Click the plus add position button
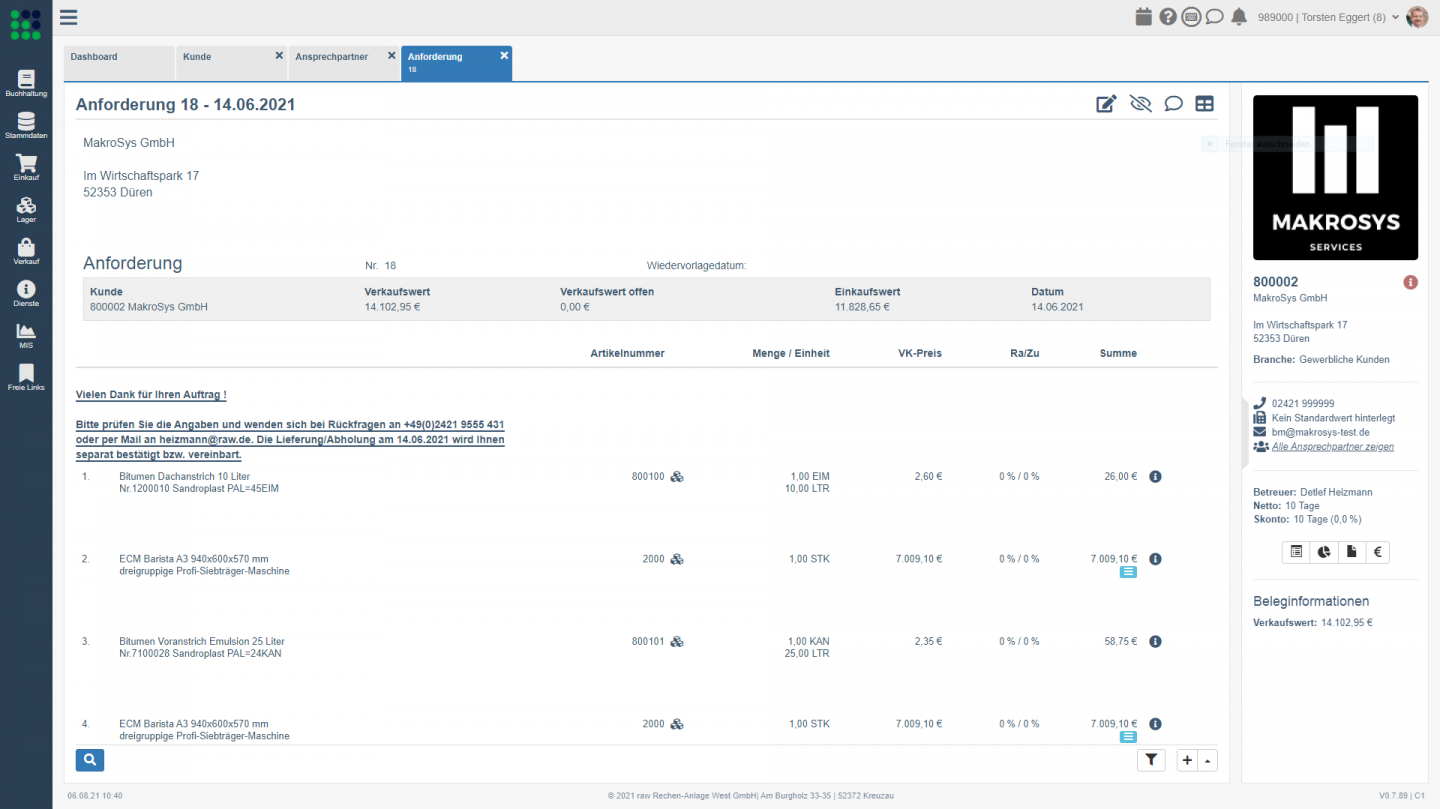The height and width of the screenshot is (809, 1440). [x=1187, y=760]
